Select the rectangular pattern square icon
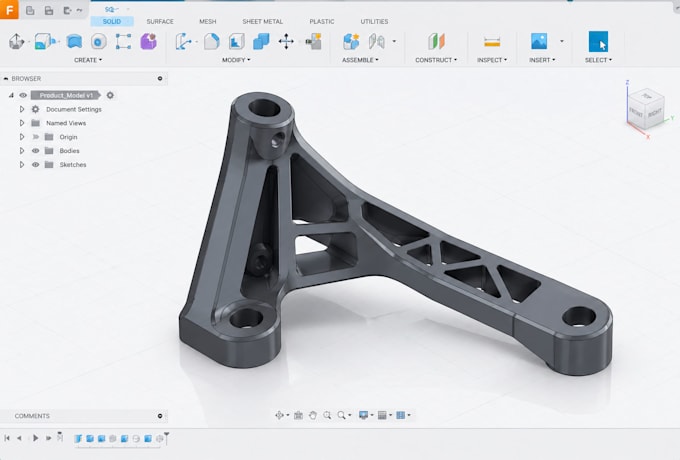680x460 pixels. (x=123, y=42)
